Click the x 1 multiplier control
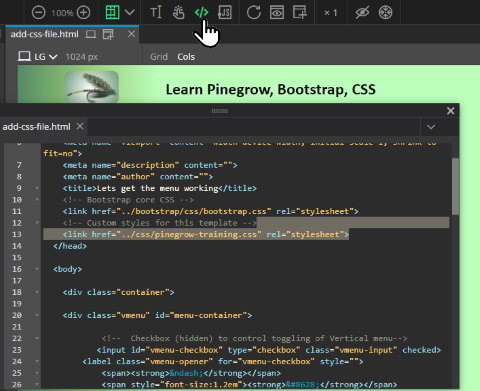Viewport: 480px width, 391px height. click(x=331, y=13)
